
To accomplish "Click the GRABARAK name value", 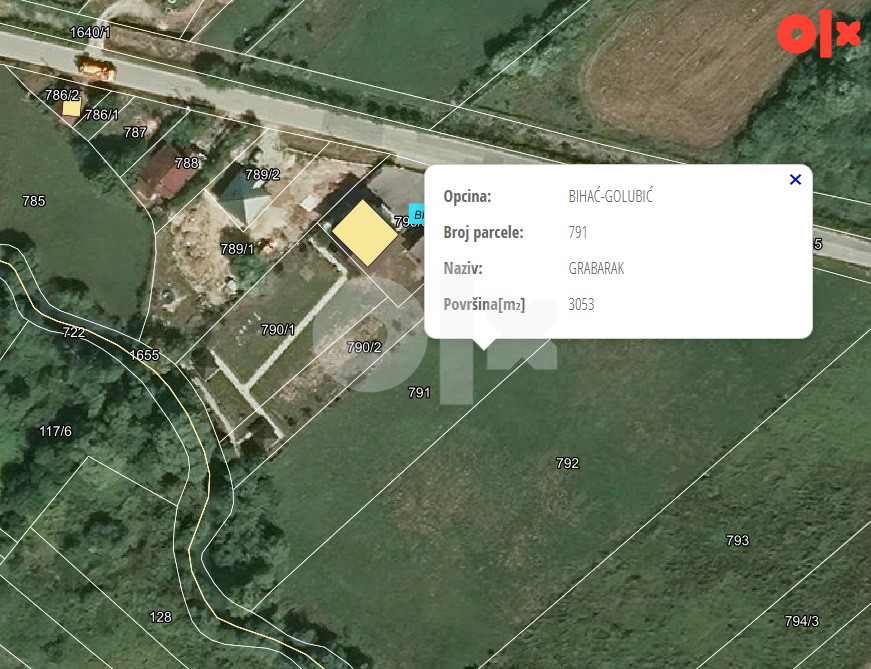I will point(596,268).
